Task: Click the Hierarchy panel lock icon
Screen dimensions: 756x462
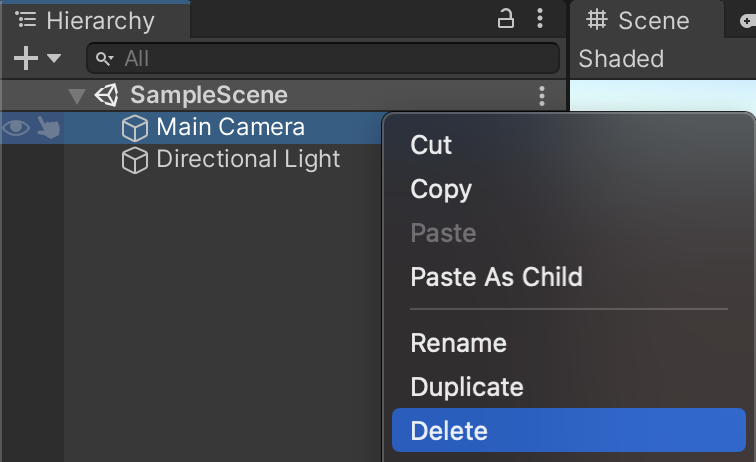Action: [x=506, y=19]
